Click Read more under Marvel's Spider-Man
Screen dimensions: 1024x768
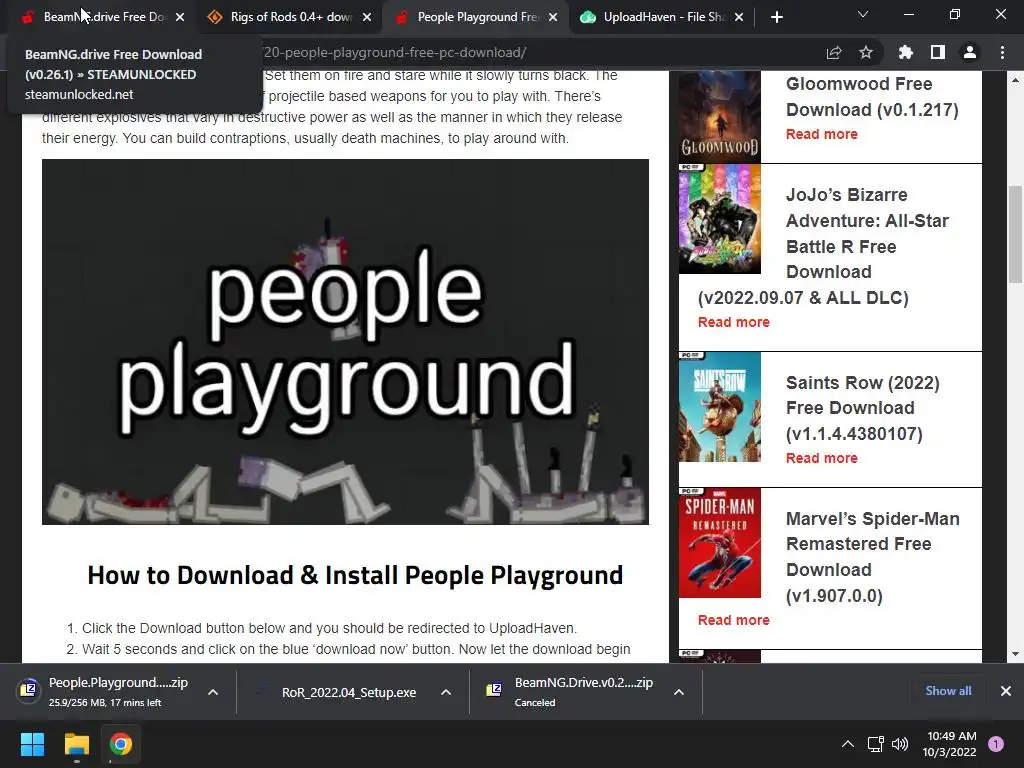click(x=733, y=620)
